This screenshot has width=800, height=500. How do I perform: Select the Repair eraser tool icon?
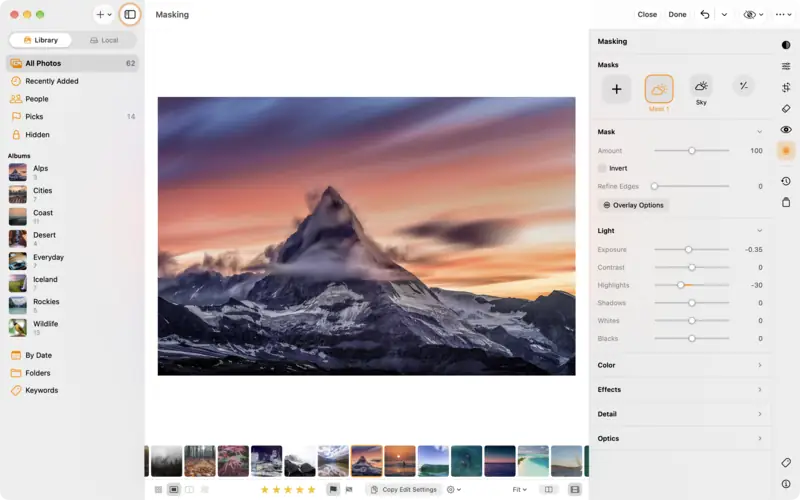786,109
